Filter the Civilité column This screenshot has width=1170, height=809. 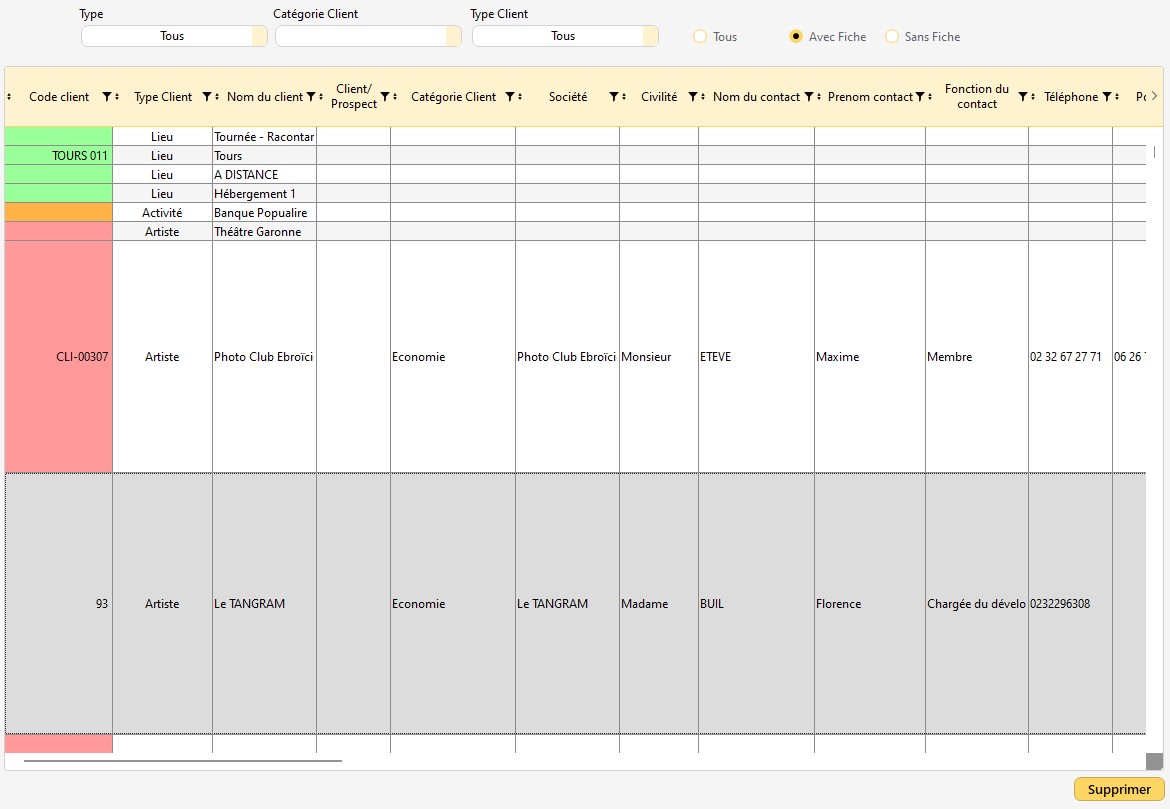[x=692, y=97]
